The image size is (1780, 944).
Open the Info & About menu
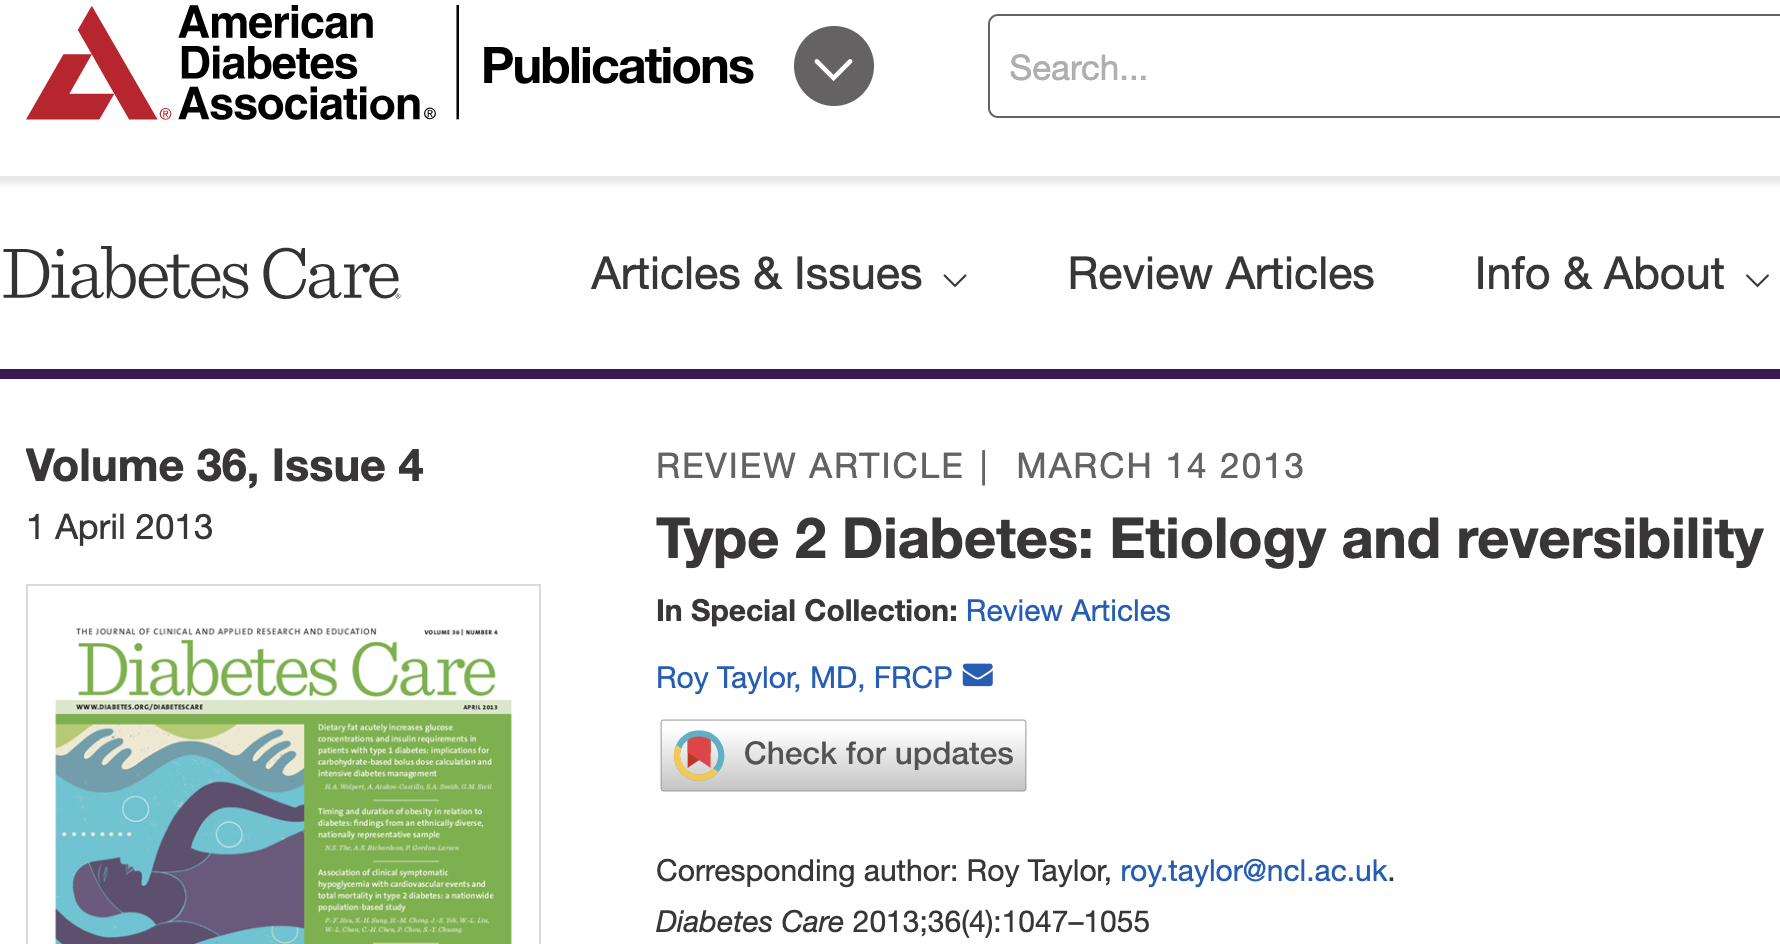(1599, 275)
